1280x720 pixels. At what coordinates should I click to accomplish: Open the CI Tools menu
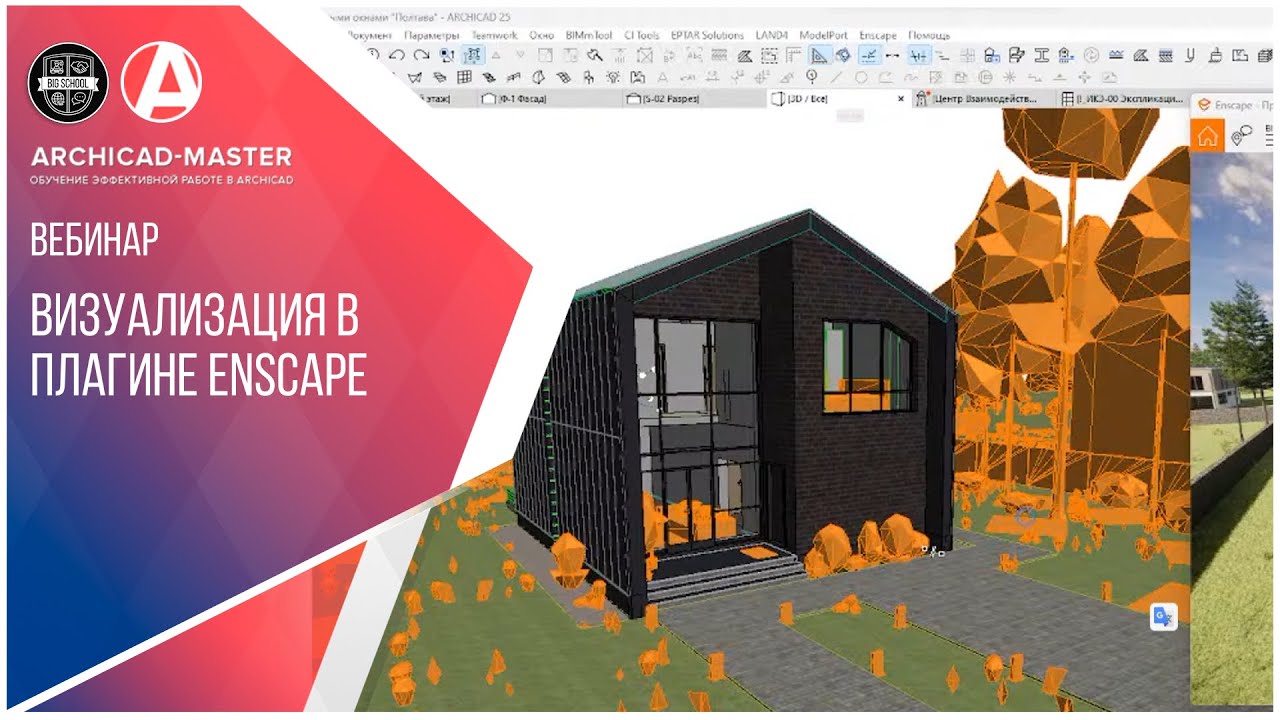[642, 35]
